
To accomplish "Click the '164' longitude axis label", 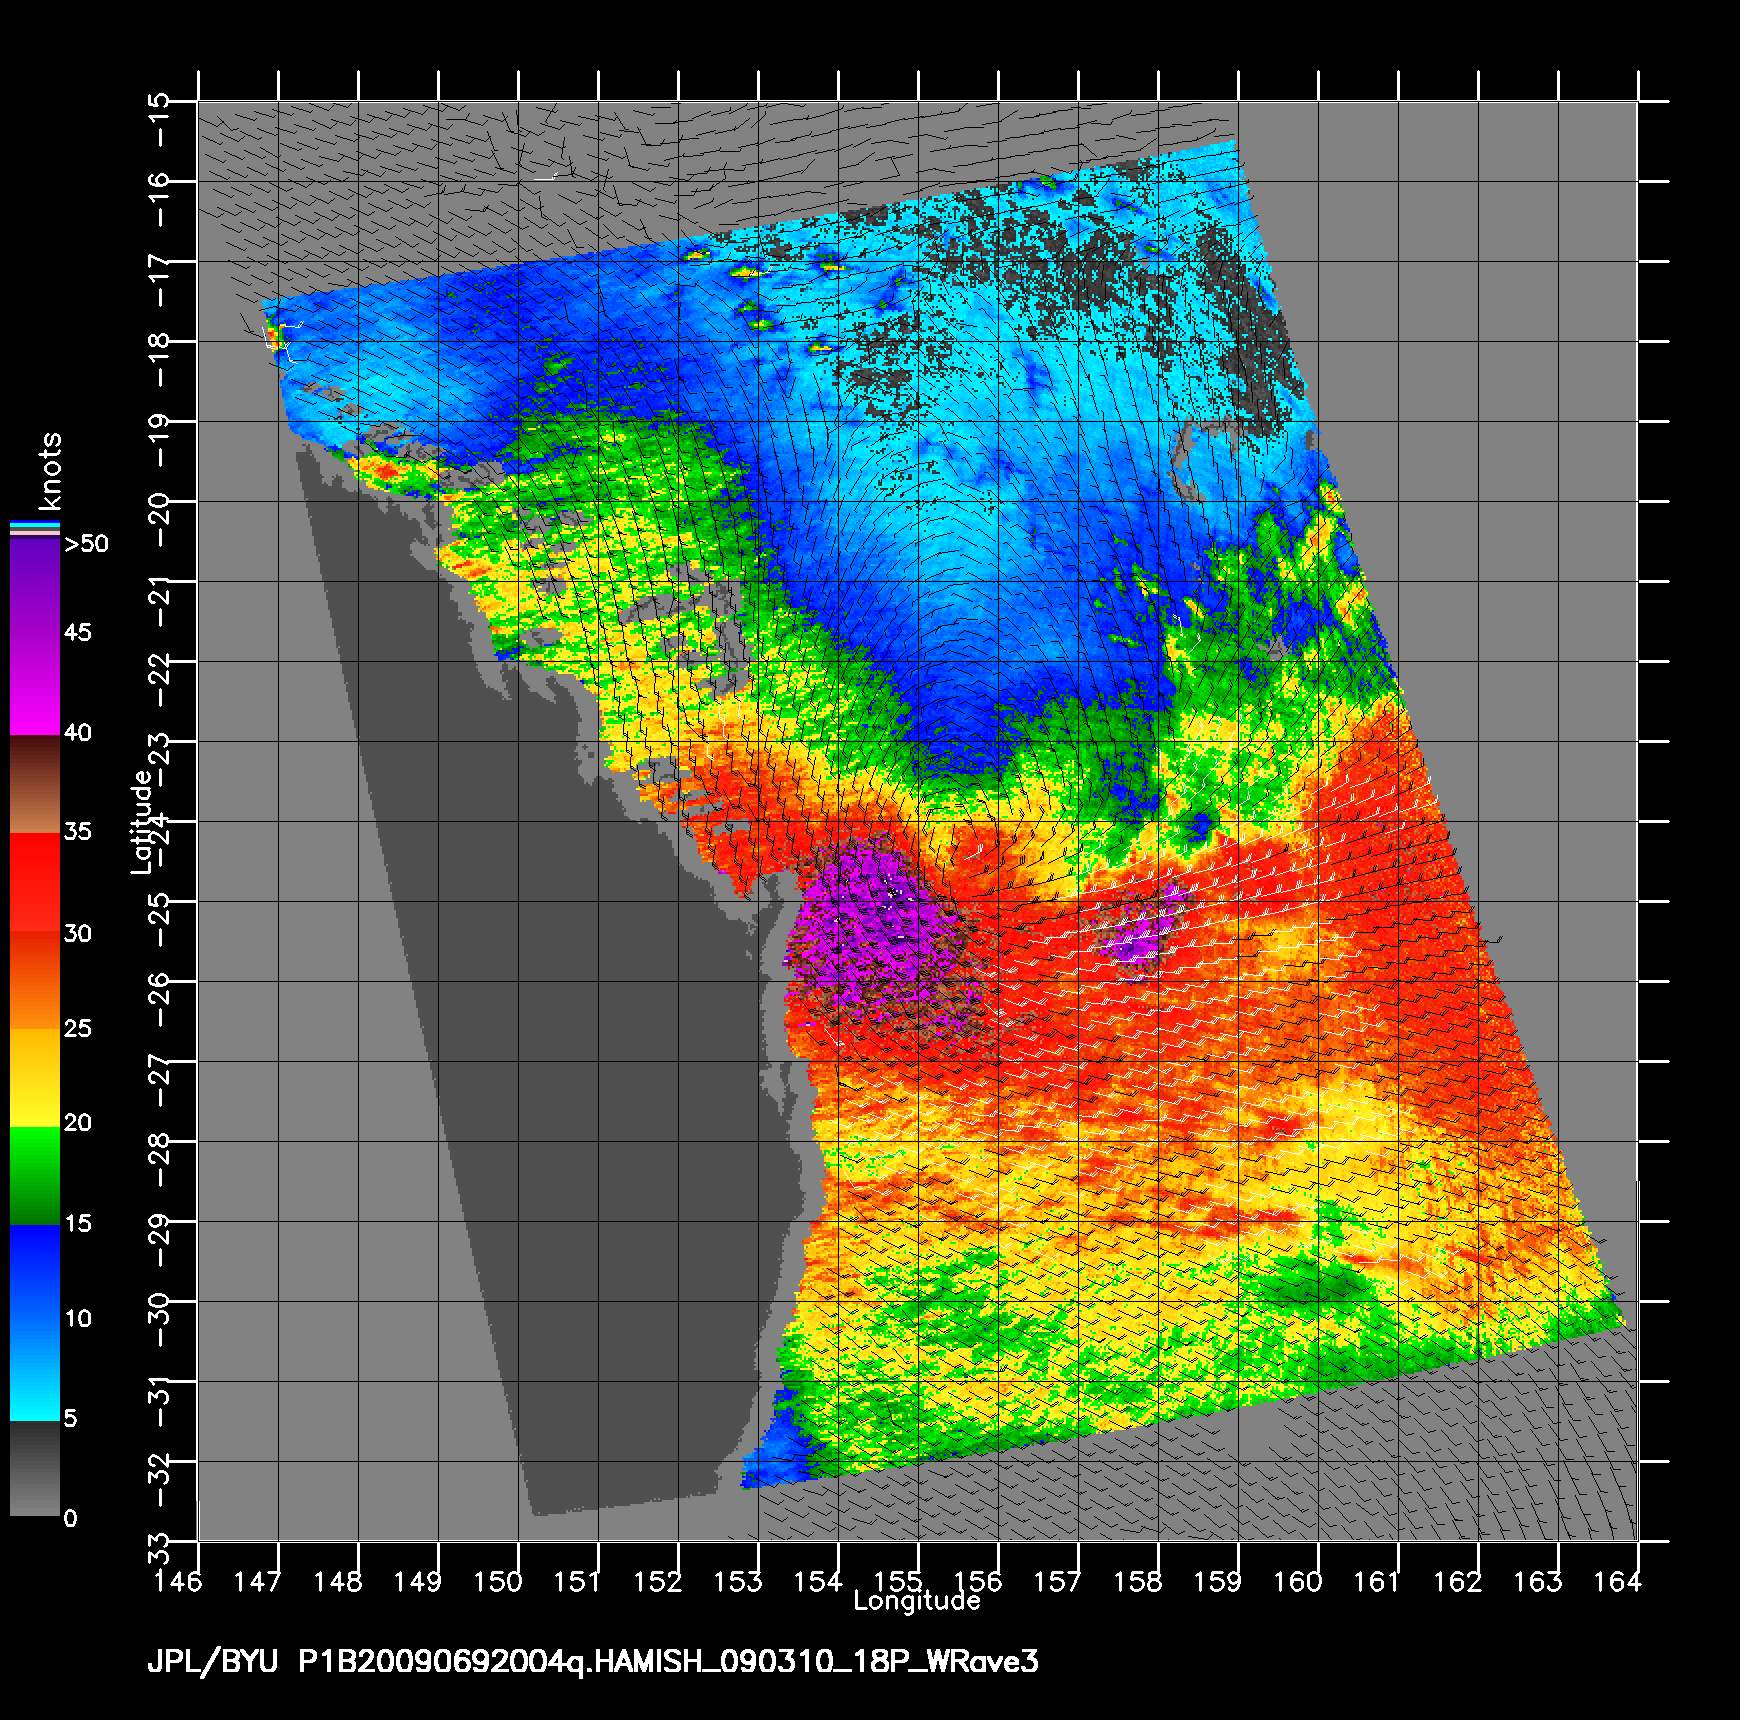I will (1618, 1581).
